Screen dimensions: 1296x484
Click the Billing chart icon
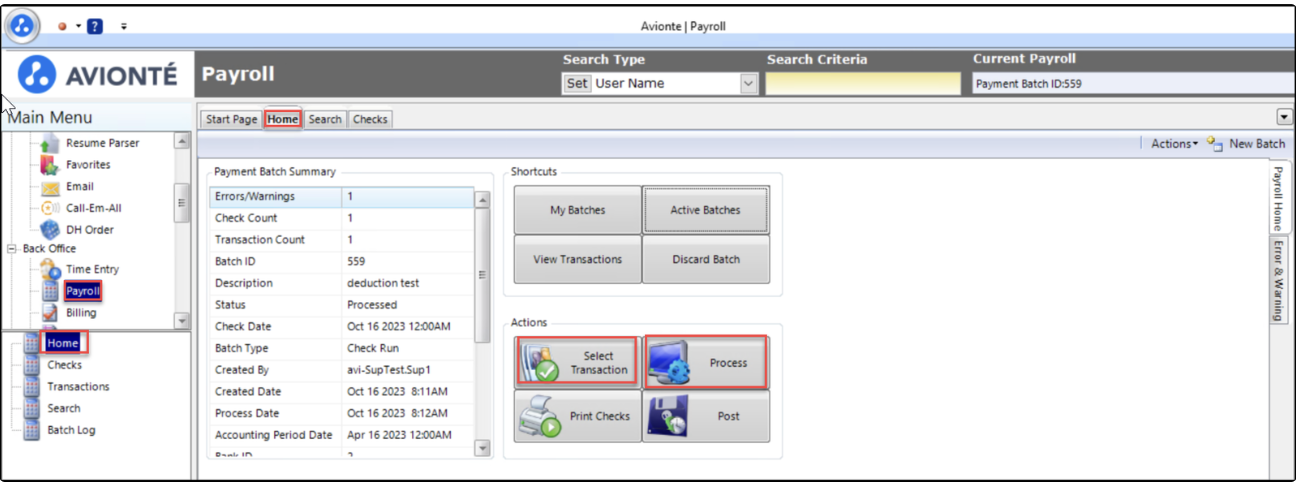pyautogui.click(x=51, y=313)
